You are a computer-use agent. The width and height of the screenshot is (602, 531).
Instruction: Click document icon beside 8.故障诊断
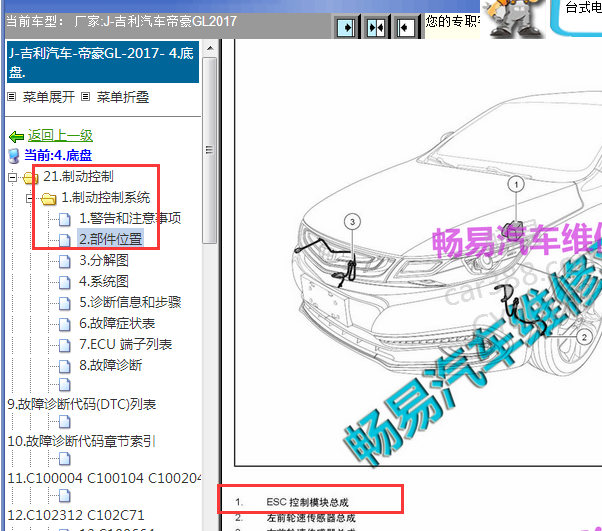(x=65, y=366)
